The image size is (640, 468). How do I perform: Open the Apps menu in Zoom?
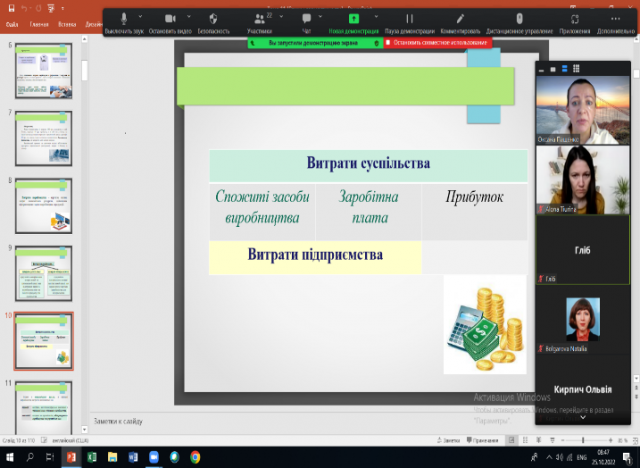pyautogui.click(x=575, y=23)
